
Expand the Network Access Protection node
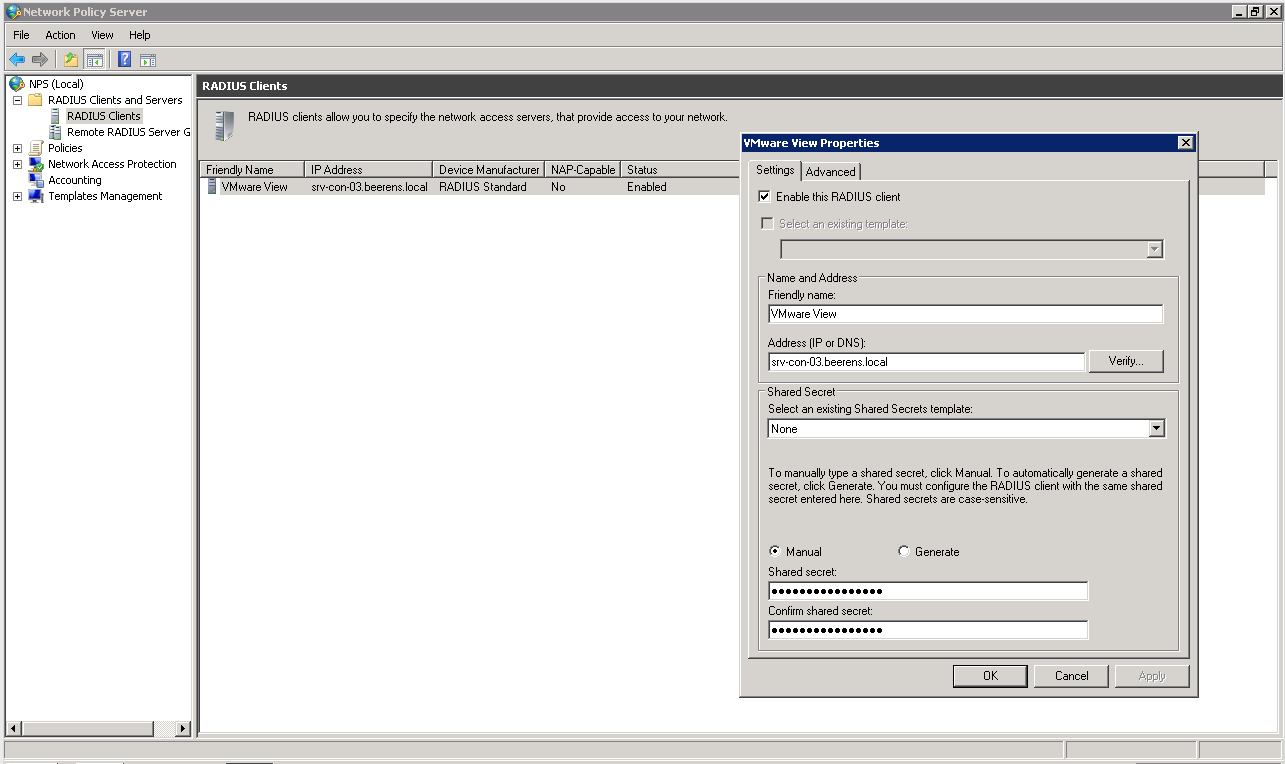[17, 164]
